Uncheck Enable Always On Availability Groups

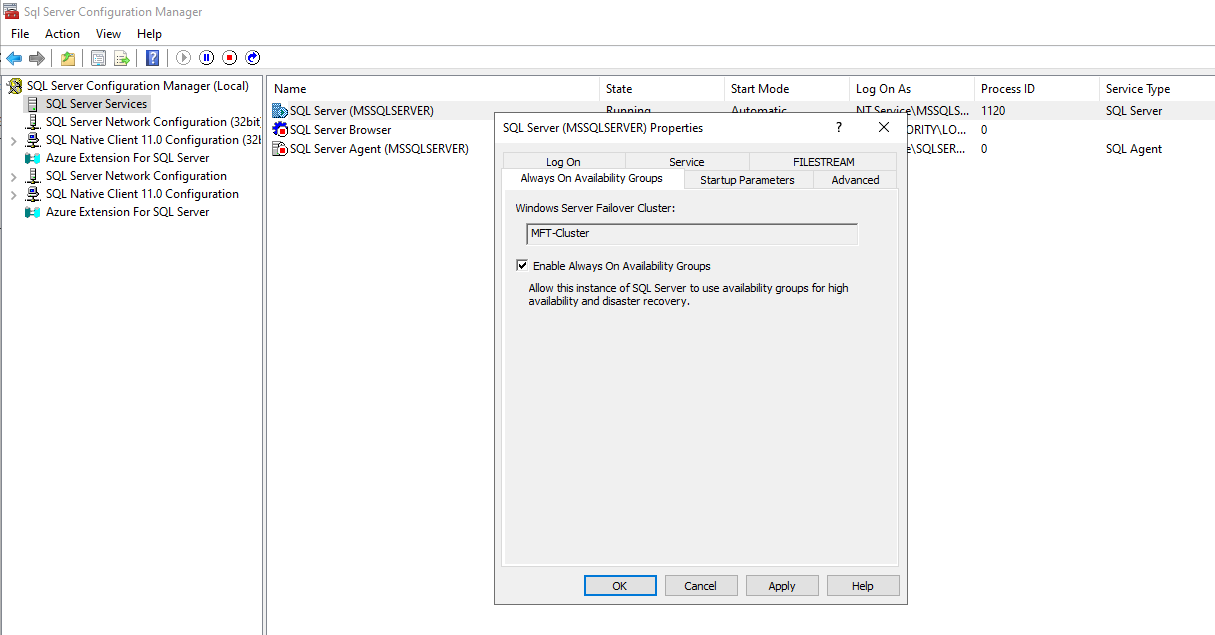(522, 266)
